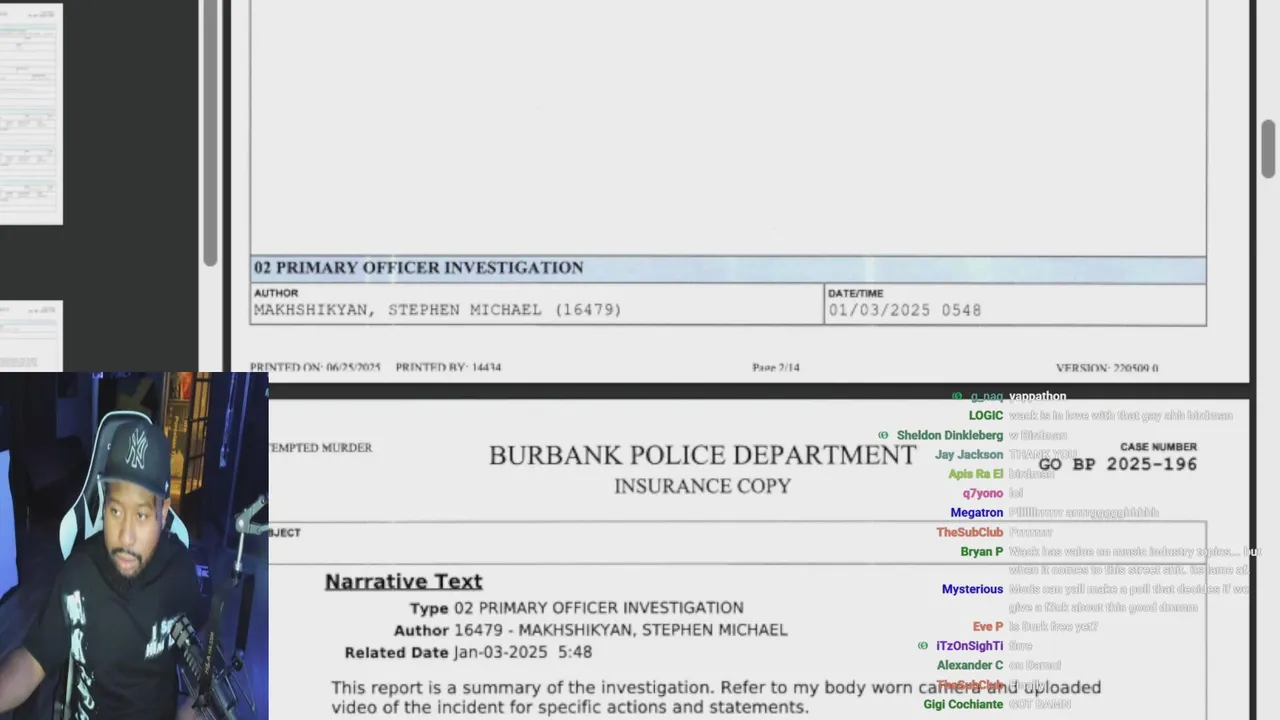1280x720 pixels.
Task: Click the "AUTHOR" field label
Action: point(276,293)
